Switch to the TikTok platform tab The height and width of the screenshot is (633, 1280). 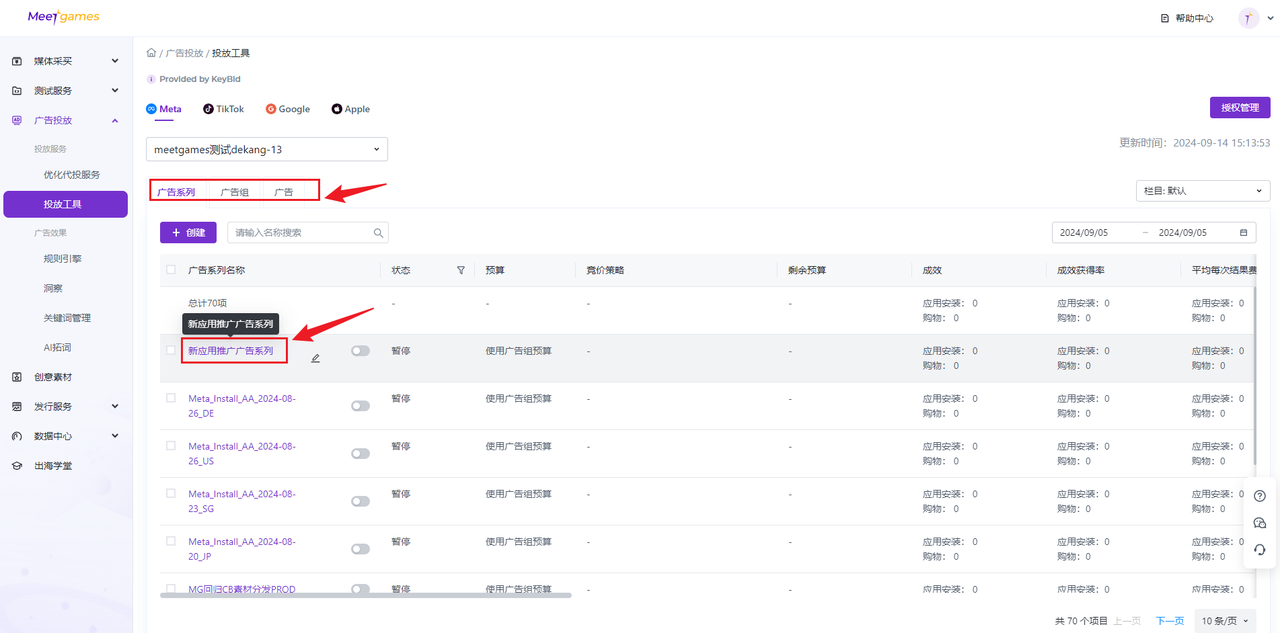click(x=223, y=109)
